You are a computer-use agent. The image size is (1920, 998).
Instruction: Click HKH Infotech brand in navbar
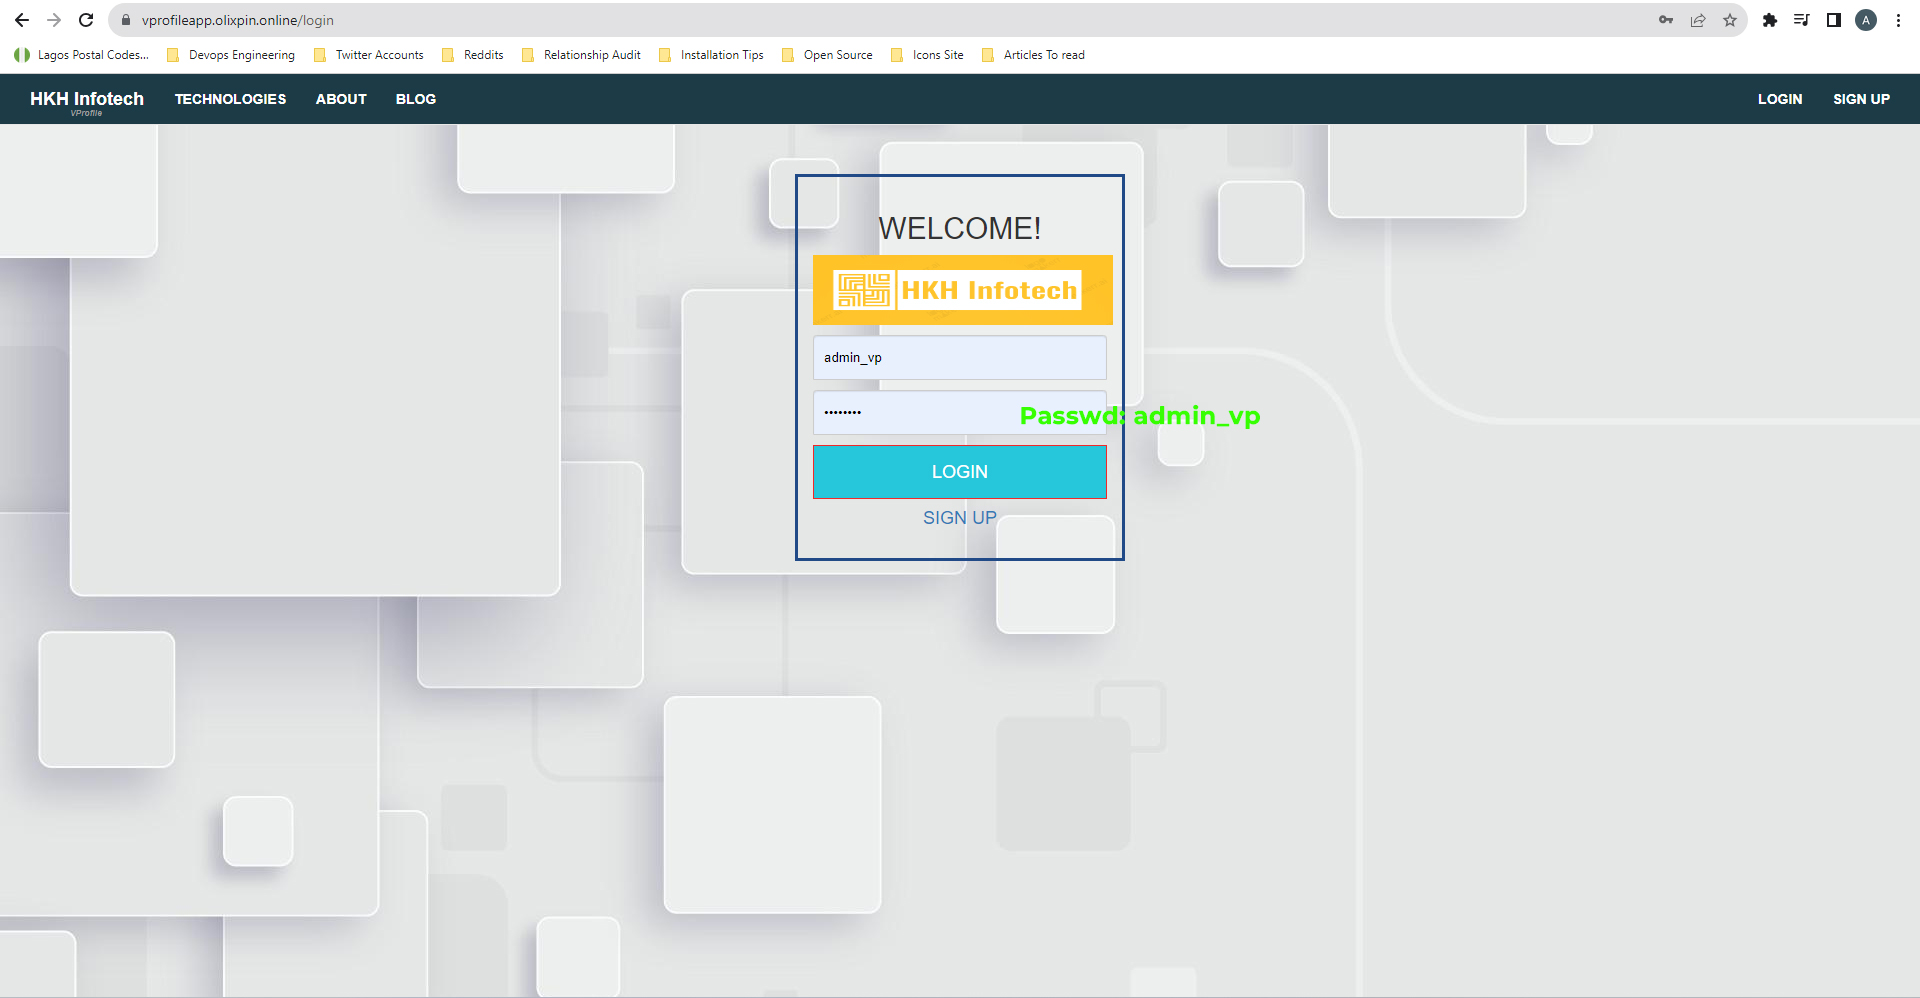pyautogui.click(x=87, y=99)
